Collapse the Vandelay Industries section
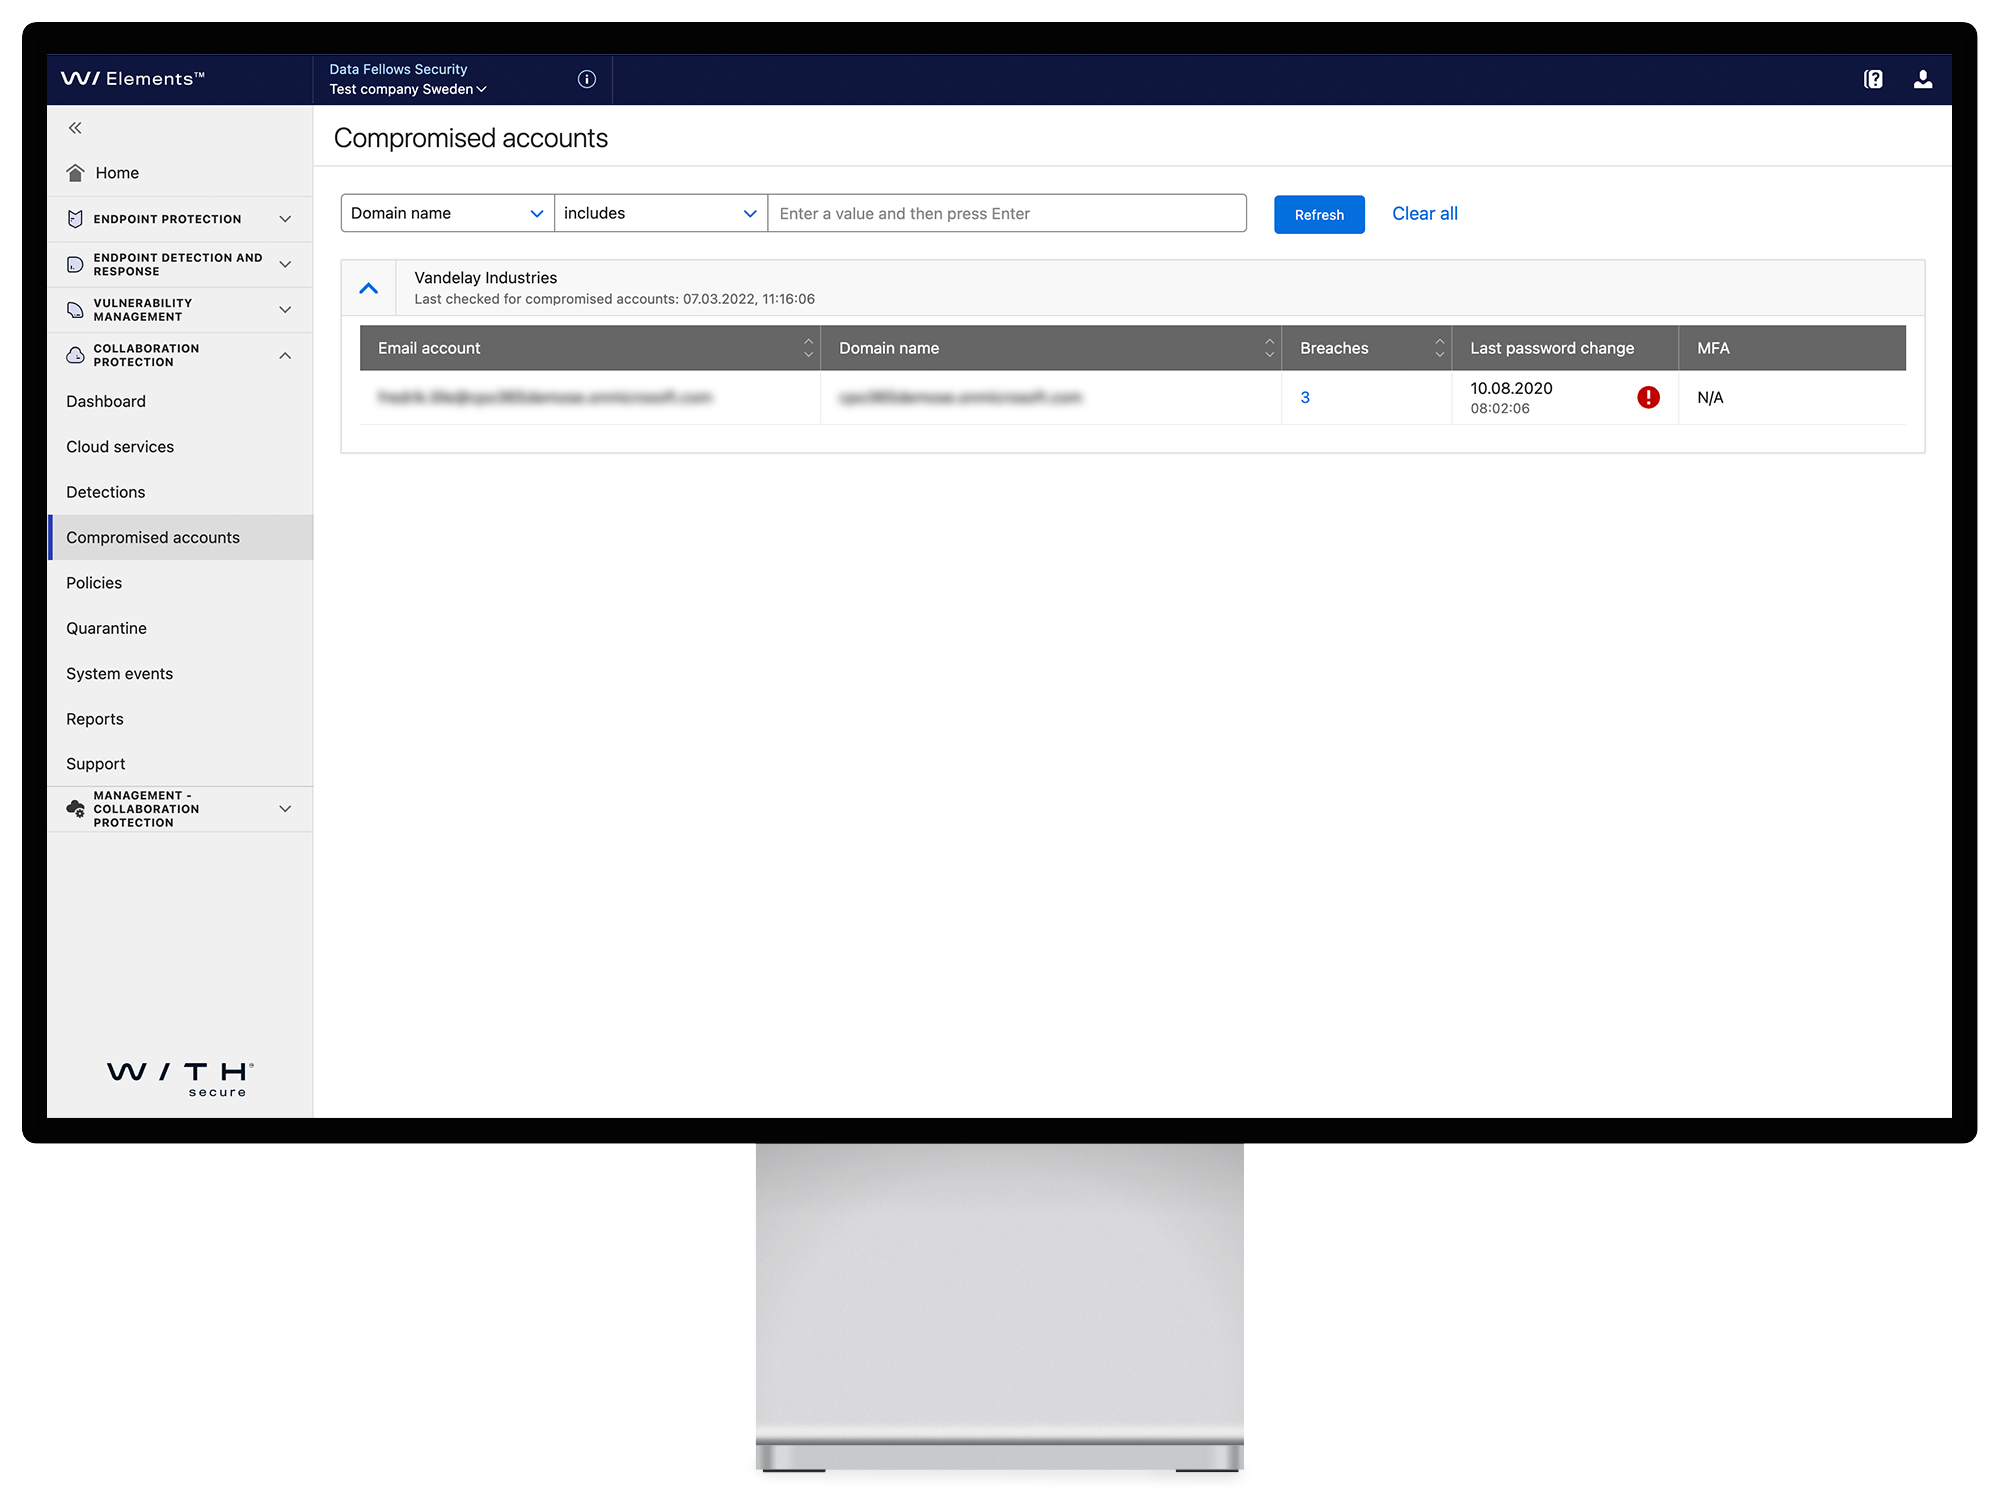This screenshot has height=1509, width=2000. coord(369,288)
